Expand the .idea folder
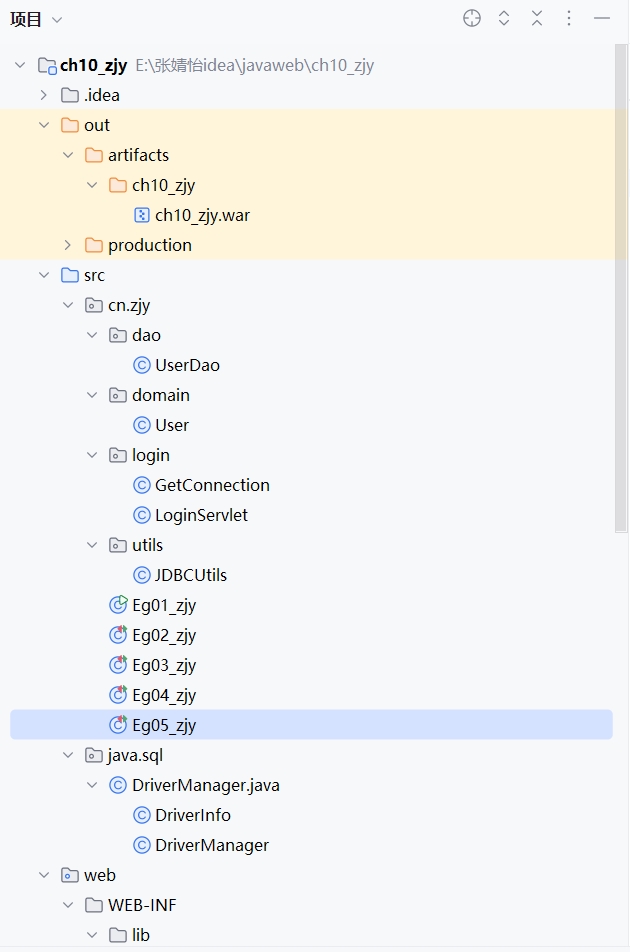Image resolution: width=630 pixels, height=952 pixels. pos(44,95)
